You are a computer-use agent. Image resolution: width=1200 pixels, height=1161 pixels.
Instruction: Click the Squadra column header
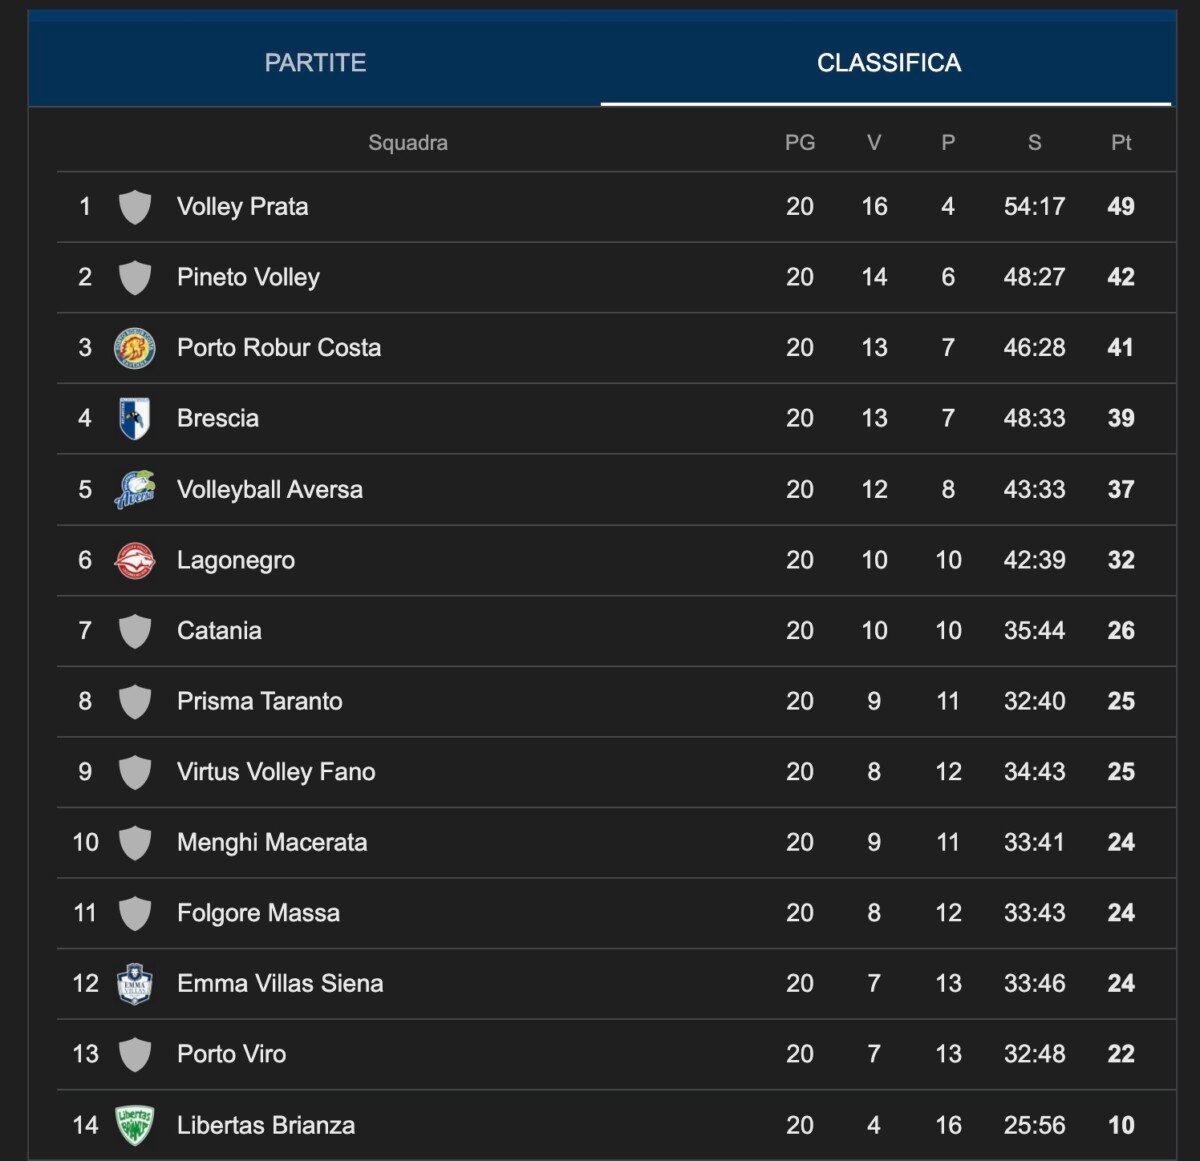click(408, 143)
